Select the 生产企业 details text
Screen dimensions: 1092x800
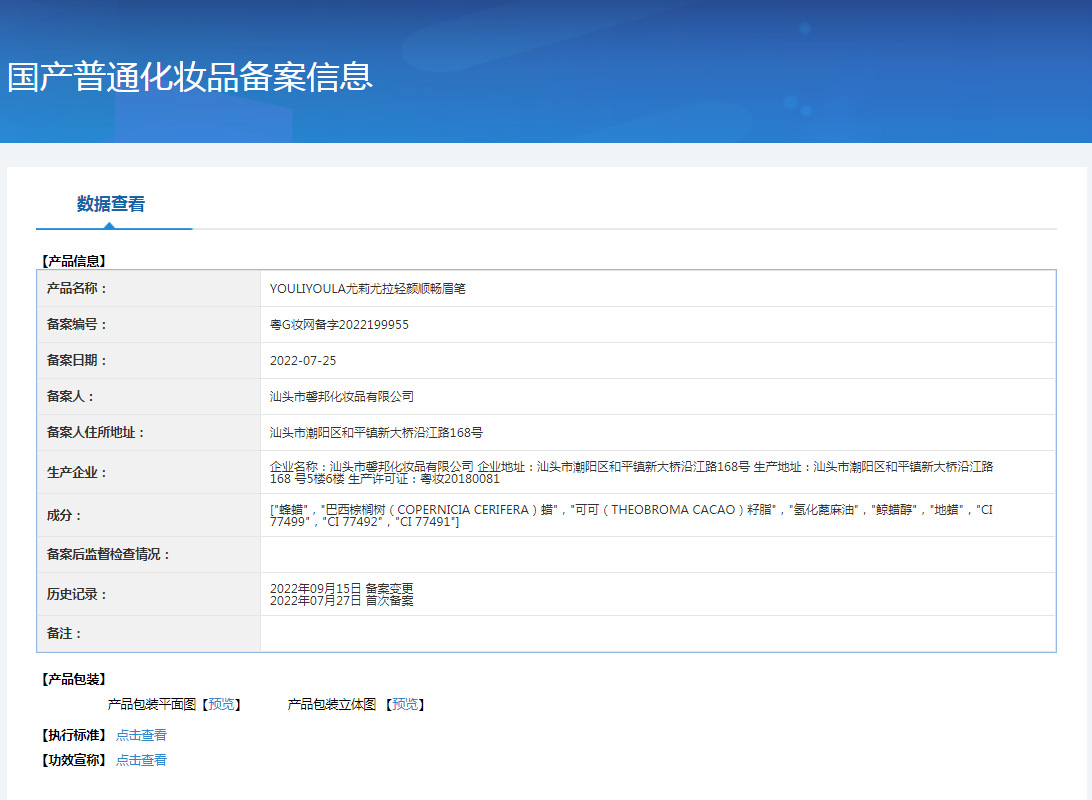point(632,473)
